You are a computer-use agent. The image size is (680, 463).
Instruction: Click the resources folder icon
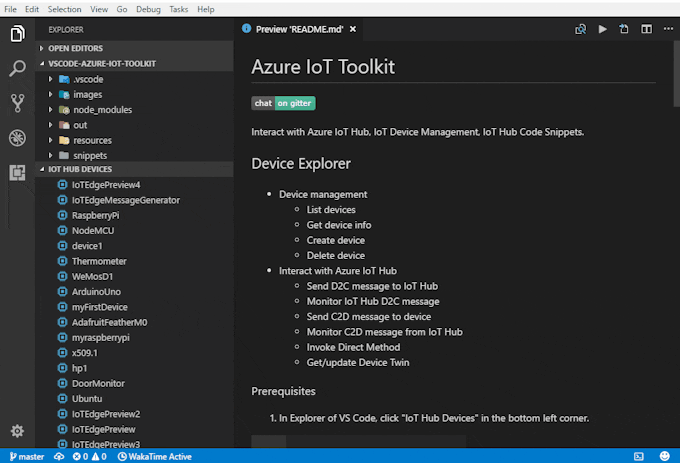pyautogui.click(x=64, y=140)
